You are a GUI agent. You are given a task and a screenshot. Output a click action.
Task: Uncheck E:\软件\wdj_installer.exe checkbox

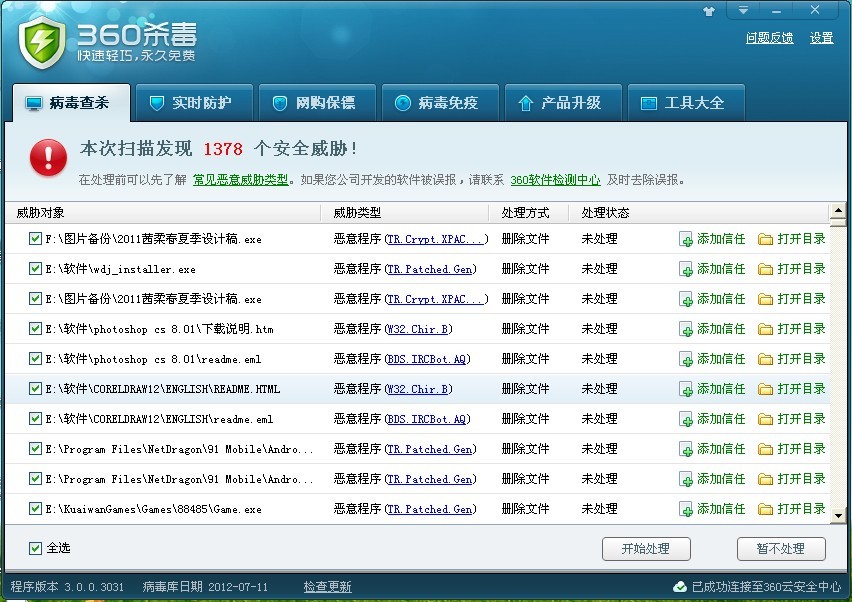click(35, 268)
